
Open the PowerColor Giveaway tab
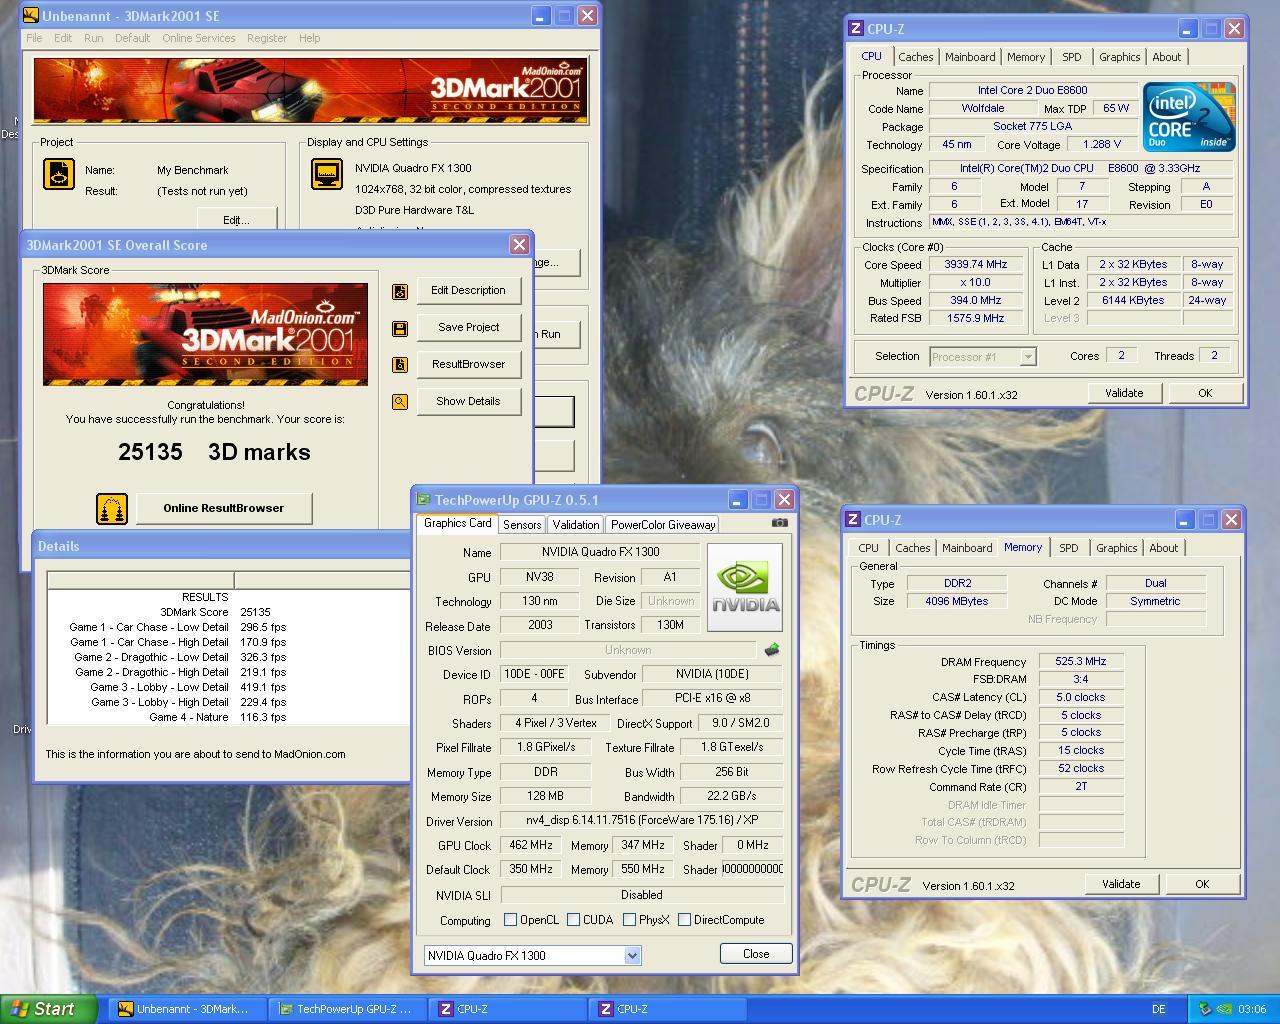point(663,525)
